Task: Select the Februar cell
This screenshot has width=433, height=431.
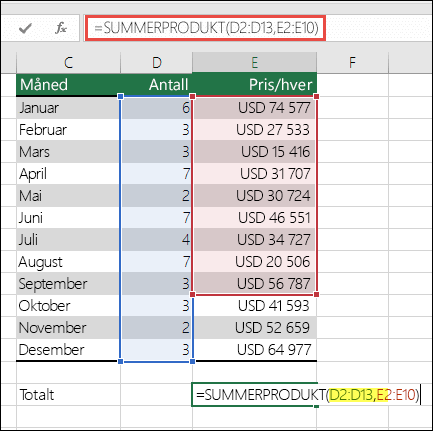Action: click(x=68, y=130)
